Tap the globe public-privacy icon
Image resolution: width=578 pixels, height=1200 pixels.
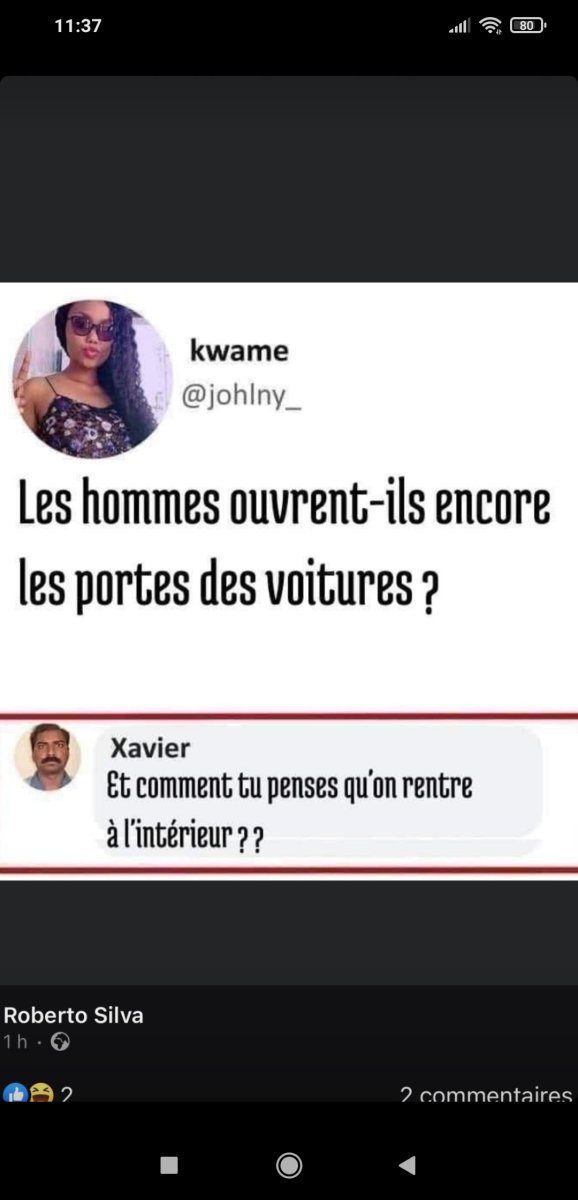pyautogui.click(x=60, y=1042)
